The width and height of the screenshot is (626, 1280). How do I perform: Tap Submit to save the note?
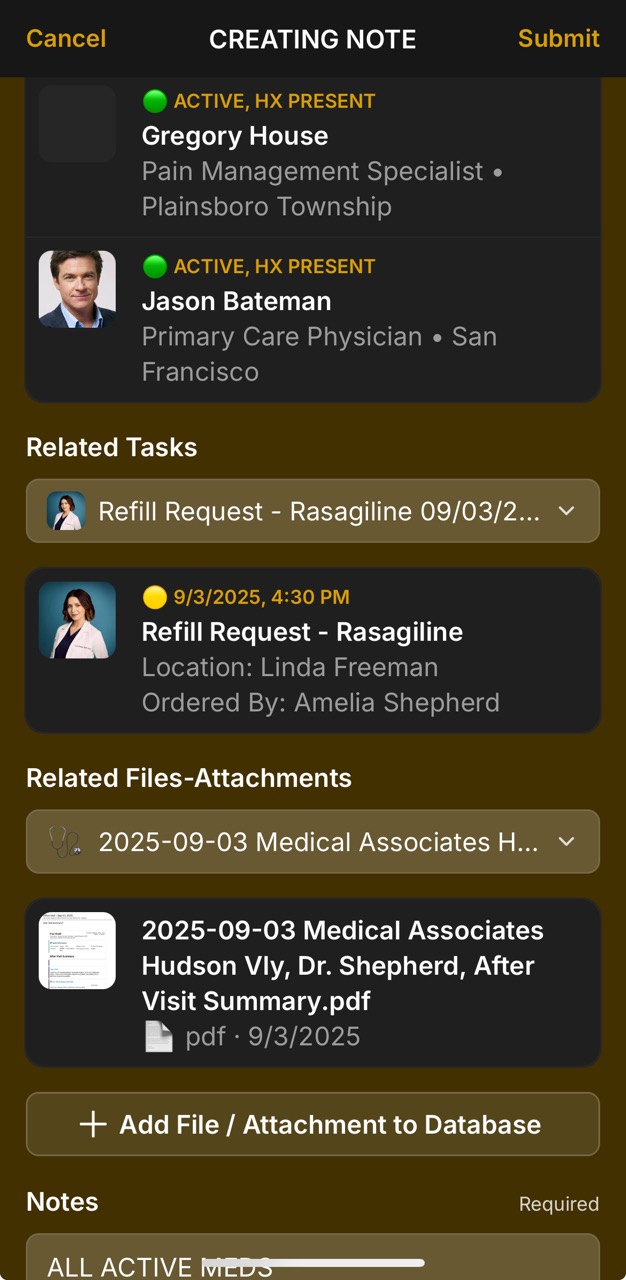pyautogui.click(x=558, y=39)
